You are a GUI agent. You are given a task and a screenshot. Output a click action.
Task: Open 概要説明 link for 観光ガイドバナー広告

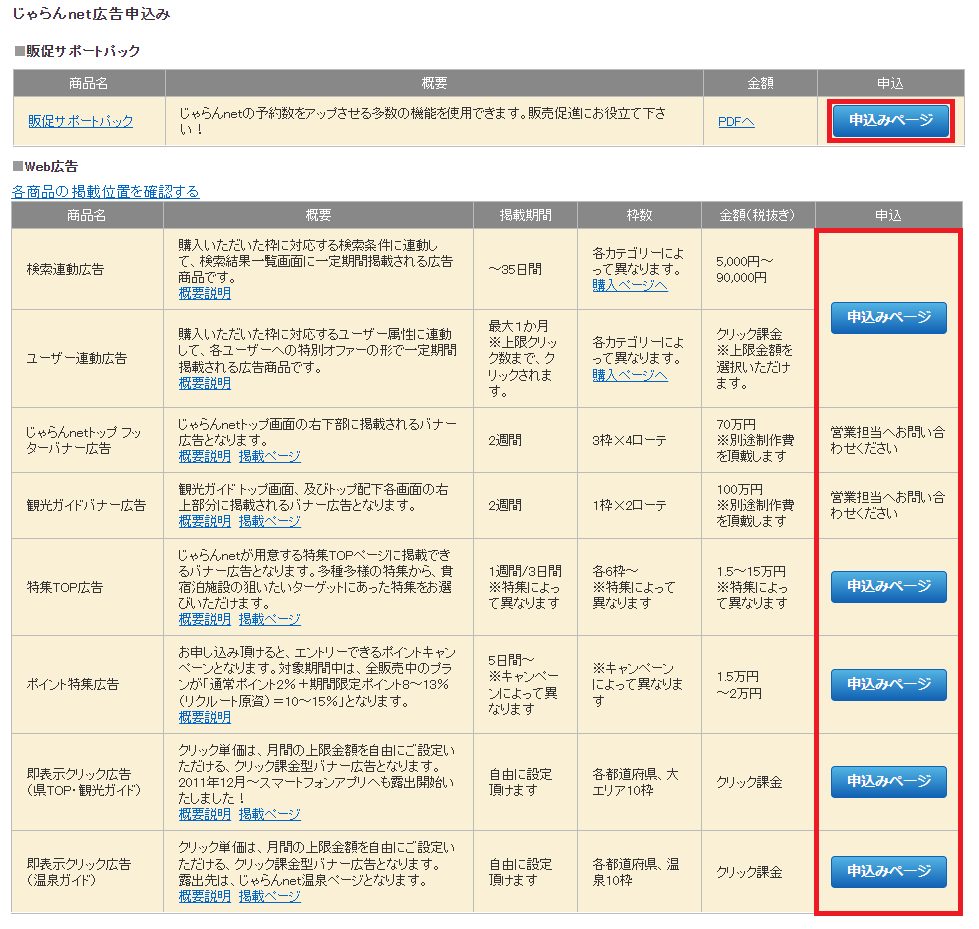coord(204,521)
